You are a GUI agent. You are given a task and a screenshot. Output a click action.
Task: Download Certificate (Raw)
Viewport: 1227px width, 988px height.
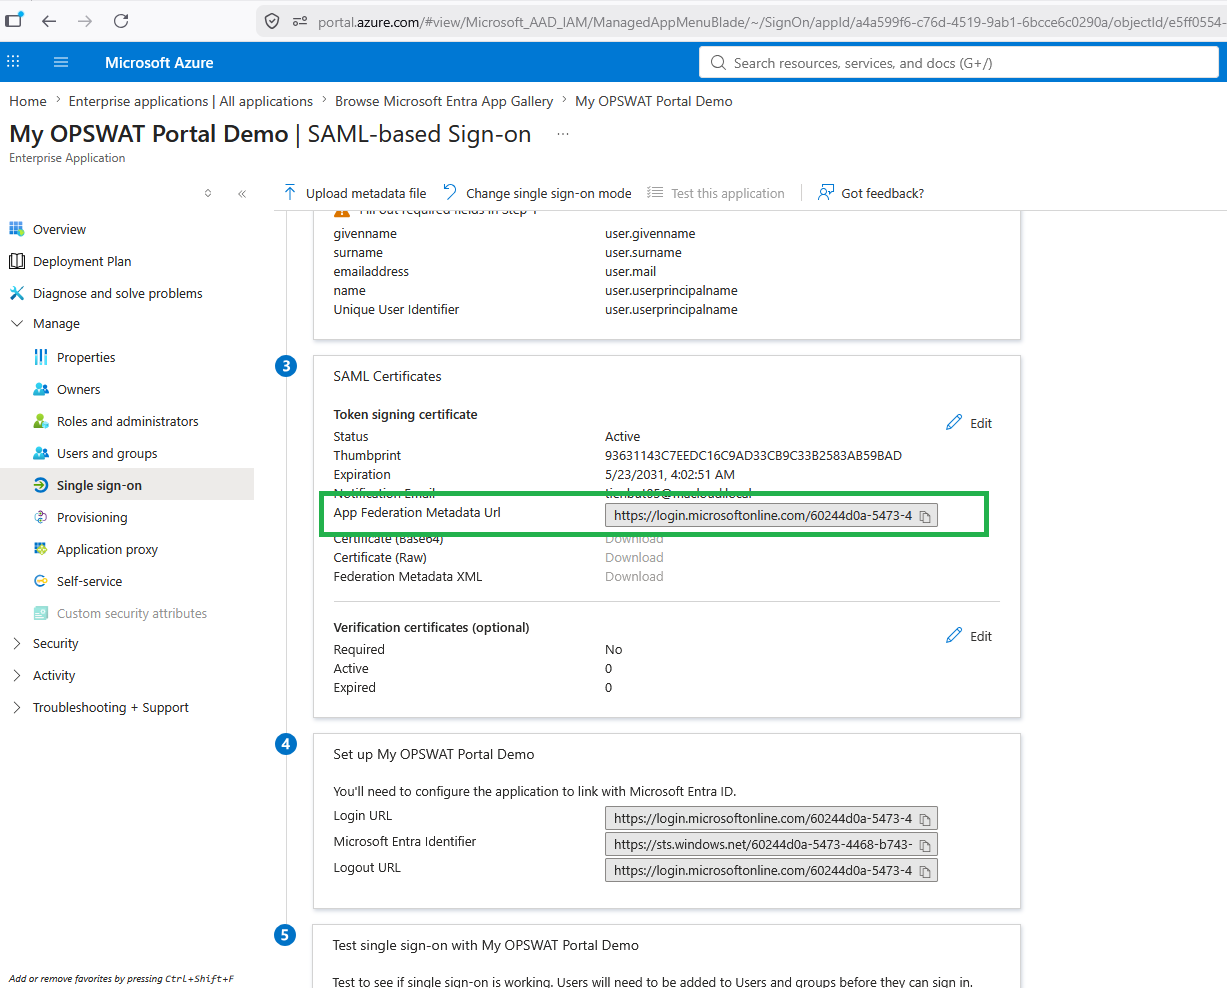(634, 557)
